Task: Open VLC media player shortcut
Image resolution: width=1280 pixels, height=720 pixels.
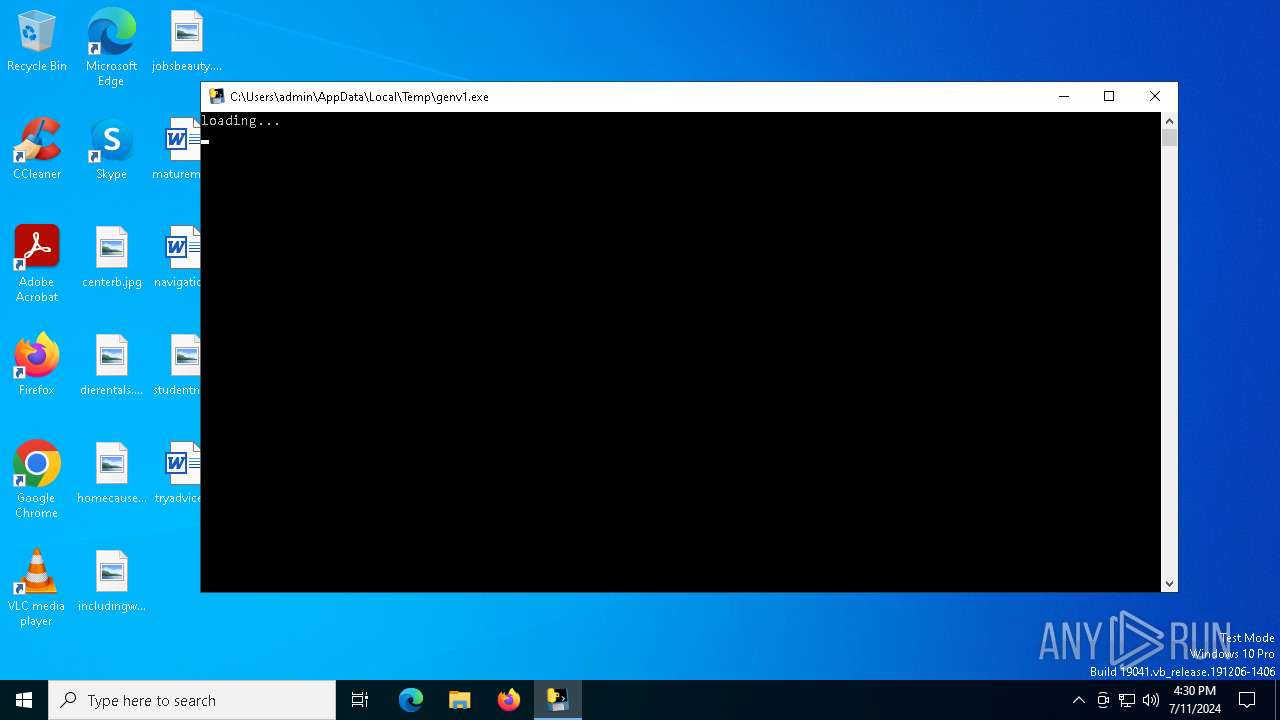Action: coord(37,588)
